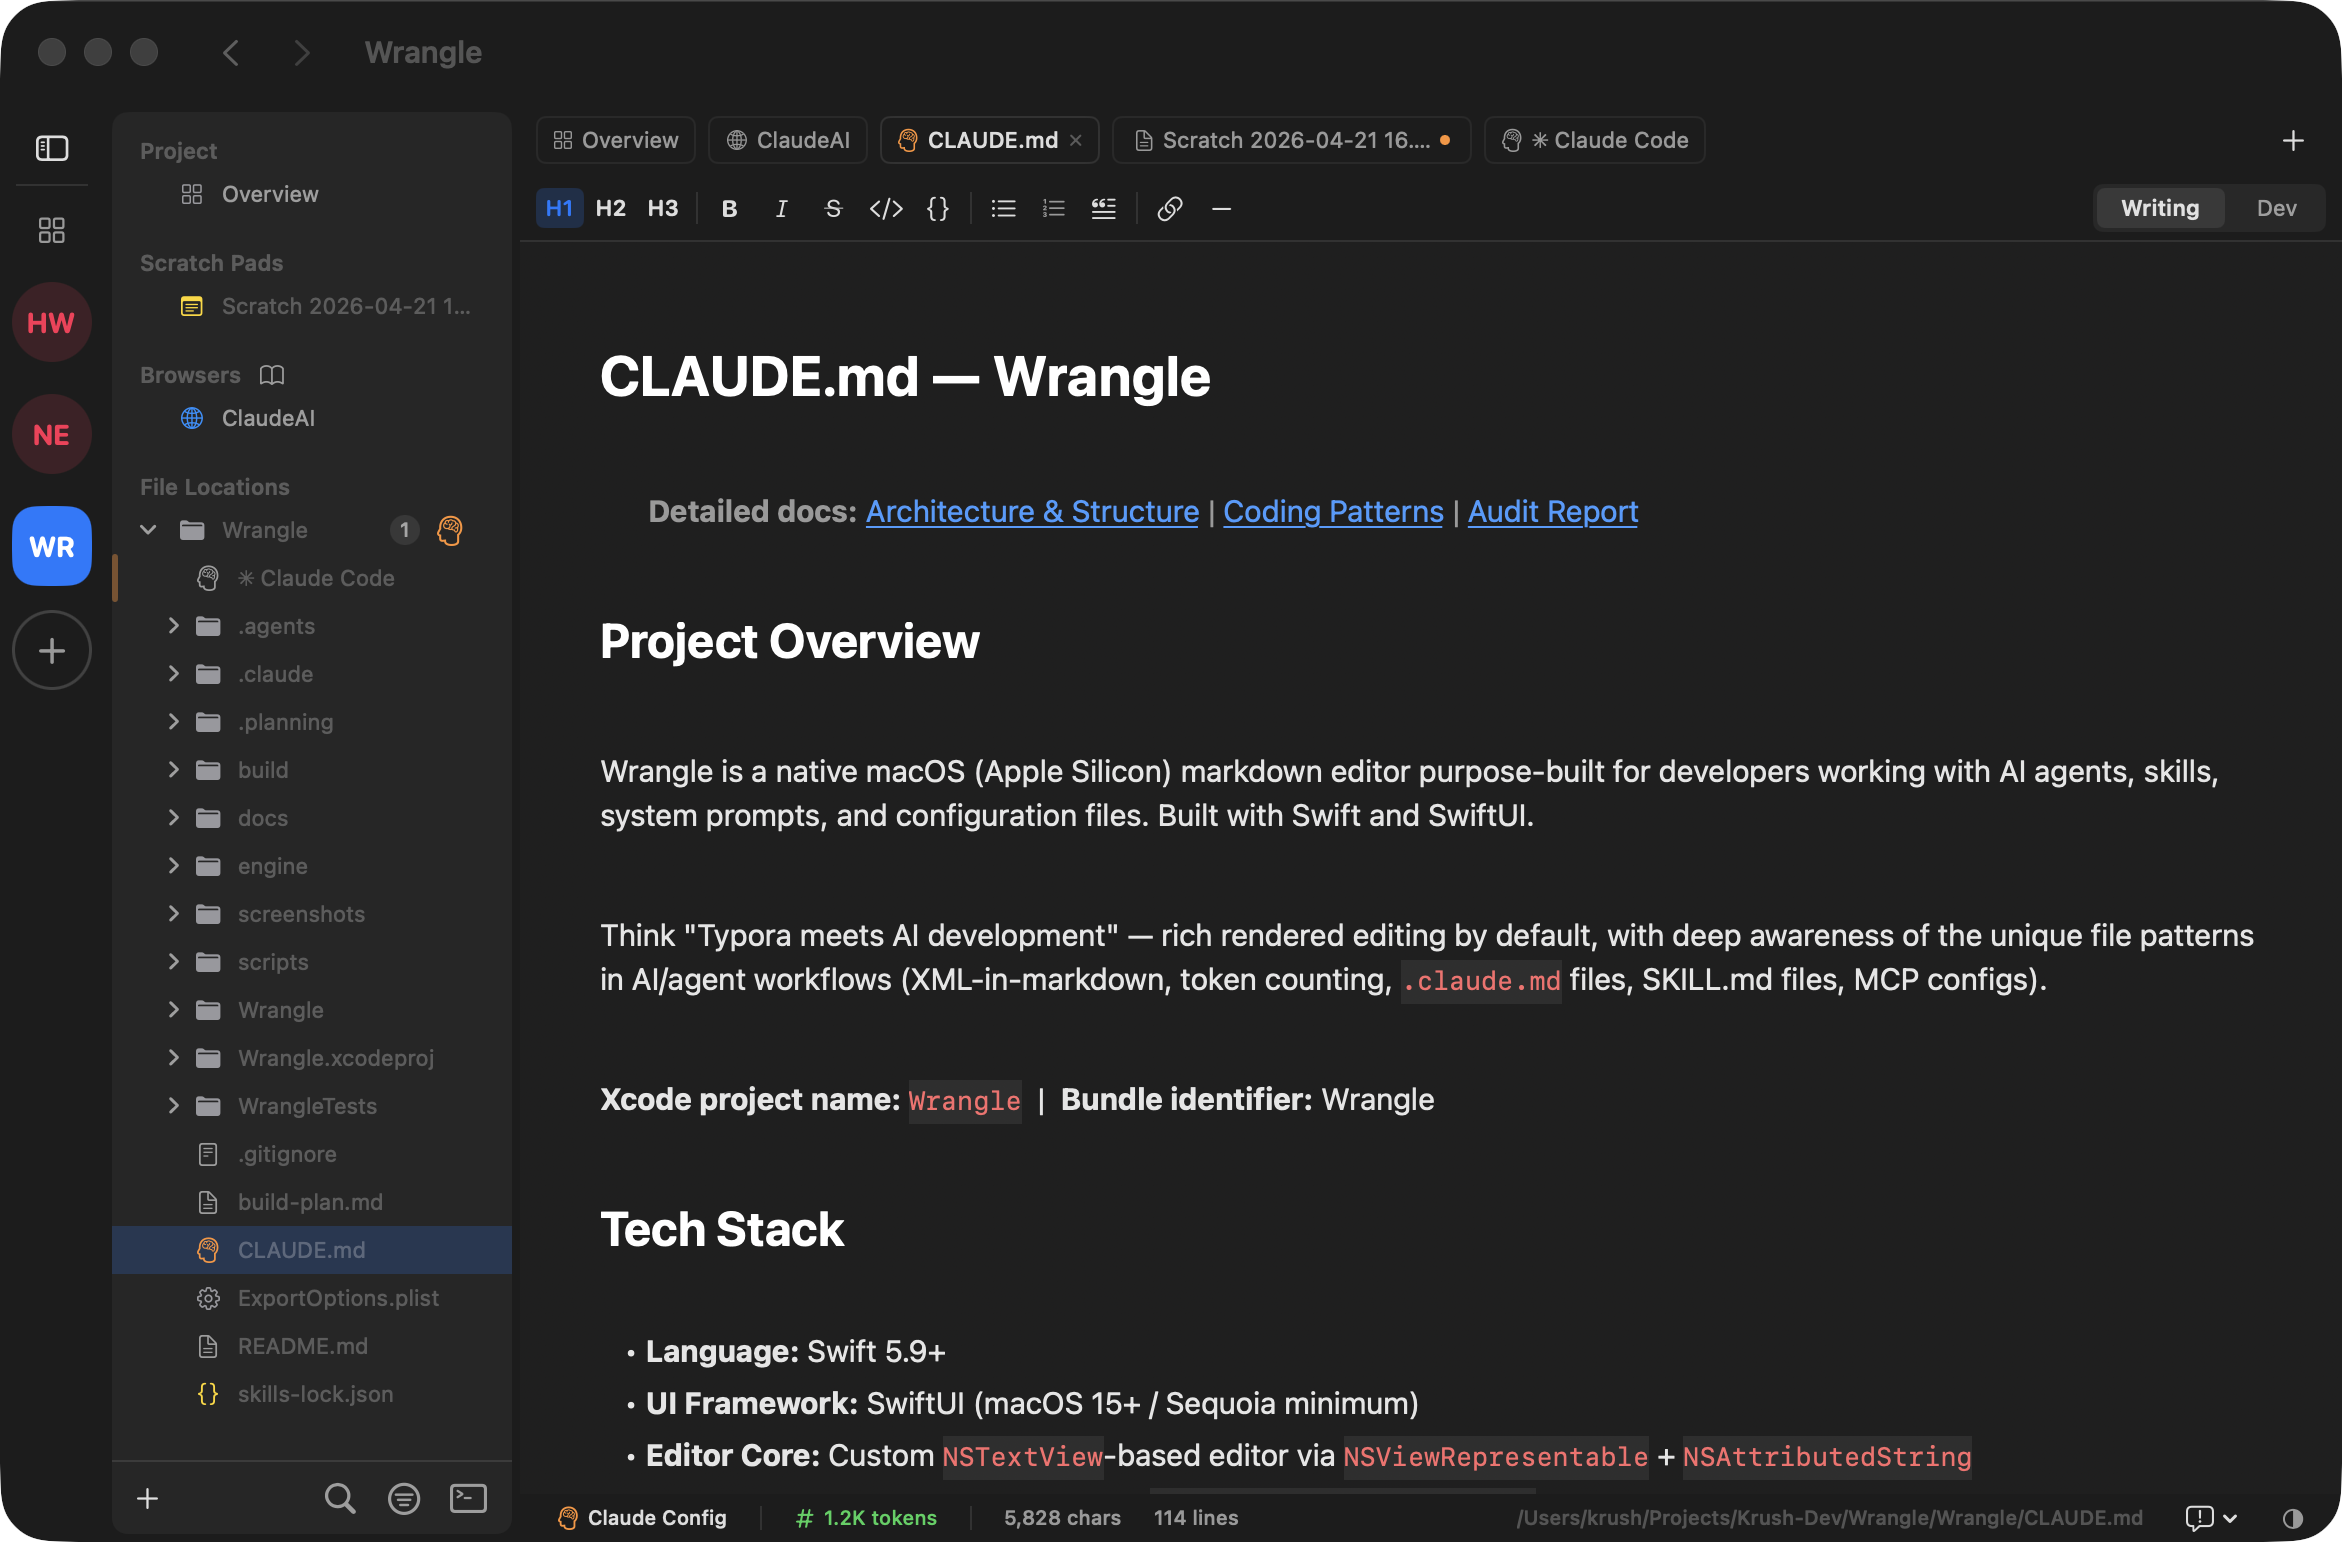2342x1542 pixels.
Task: Apply H2 heading formatting
Action: coord(611,208)
